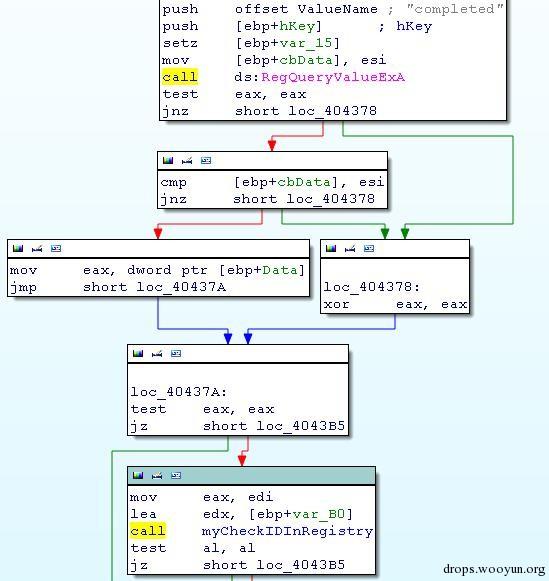
Task: Click offset ValueName in push instruction
Action: pos(306,9)
